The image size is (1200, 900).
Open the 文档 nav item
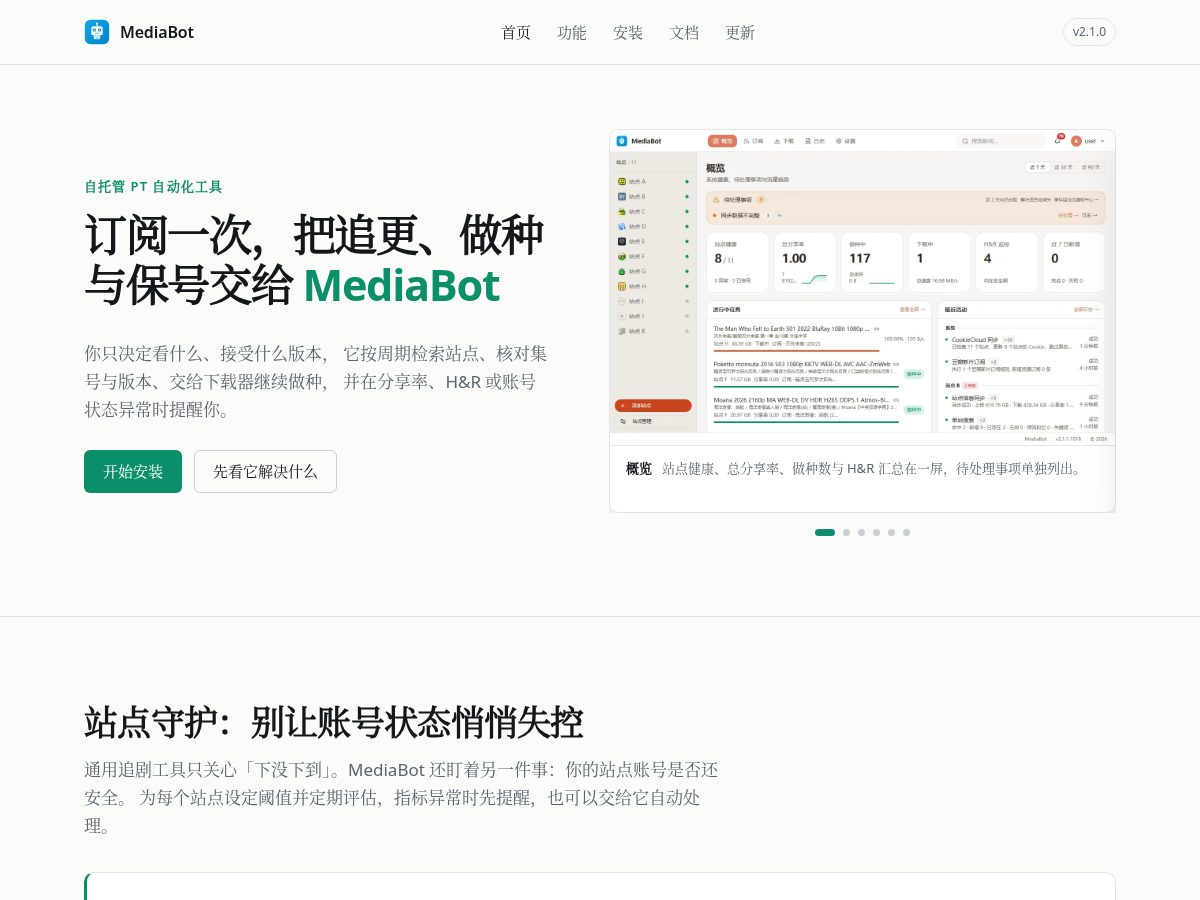684,32
